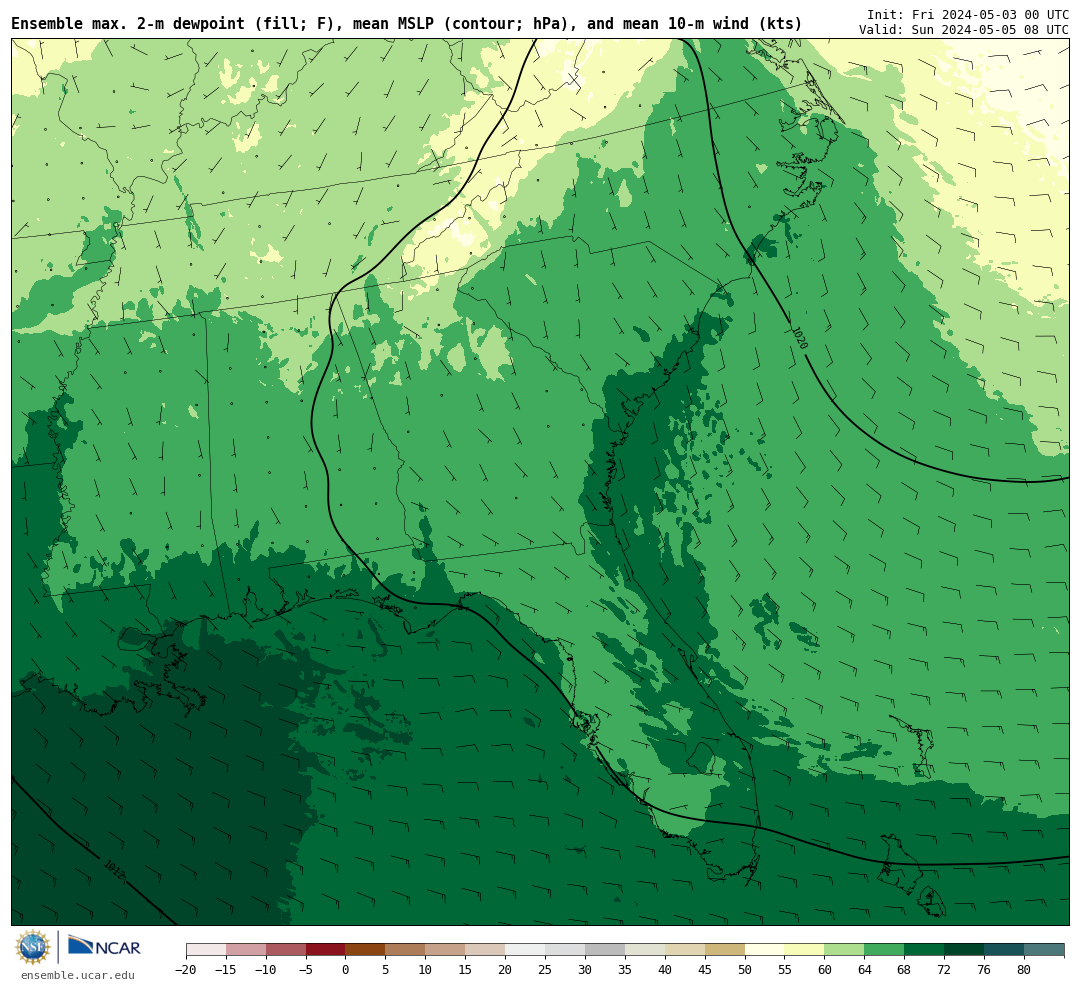Pick the colorbar swatch between 15 and 20
Screen dimensions: 1080x988
tap(486, 950)
